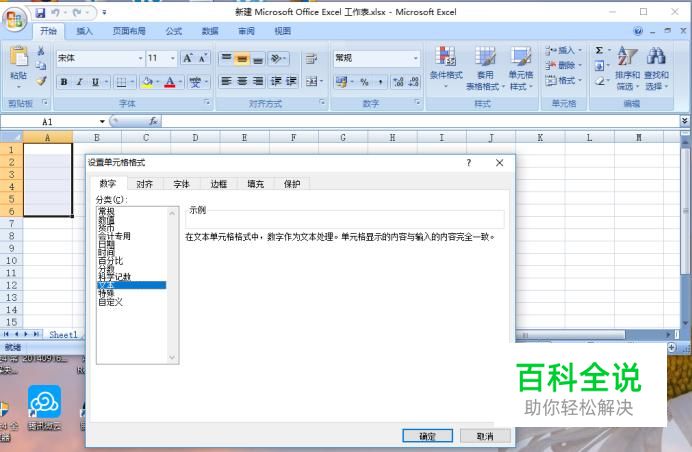Click the Excel help question mark icon
This screenshot has width=692, height=452.
638,31
